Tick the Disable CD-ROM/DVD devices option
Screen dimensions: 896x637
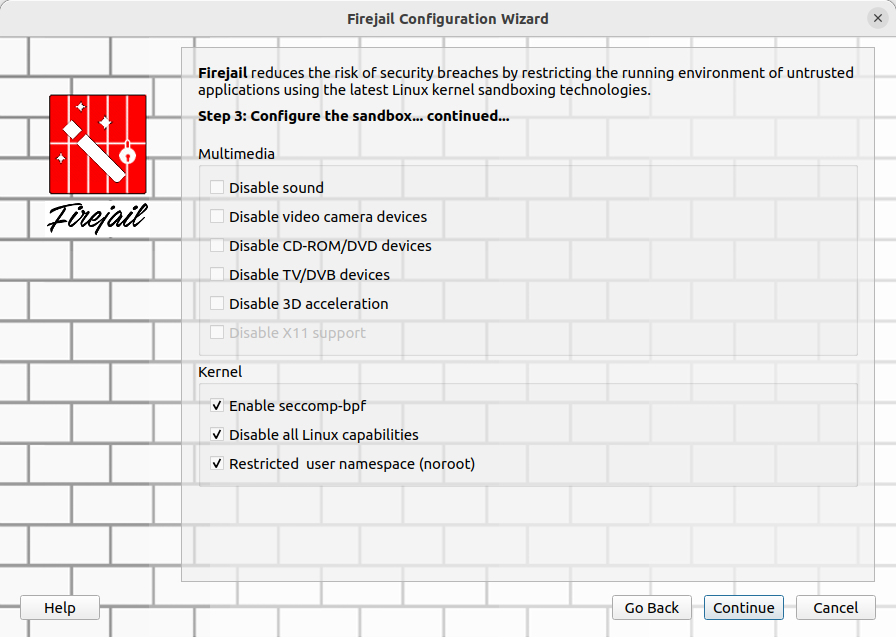point(217,245)
